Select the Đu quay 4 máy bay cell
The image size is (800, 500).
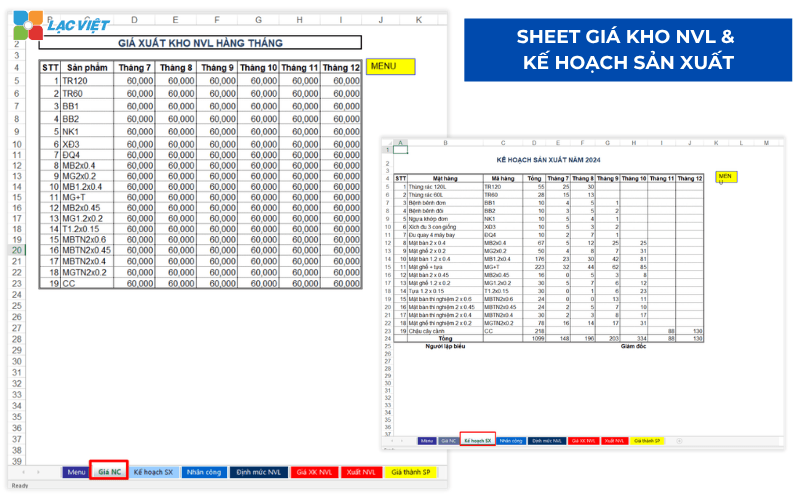tap(445, 235)
